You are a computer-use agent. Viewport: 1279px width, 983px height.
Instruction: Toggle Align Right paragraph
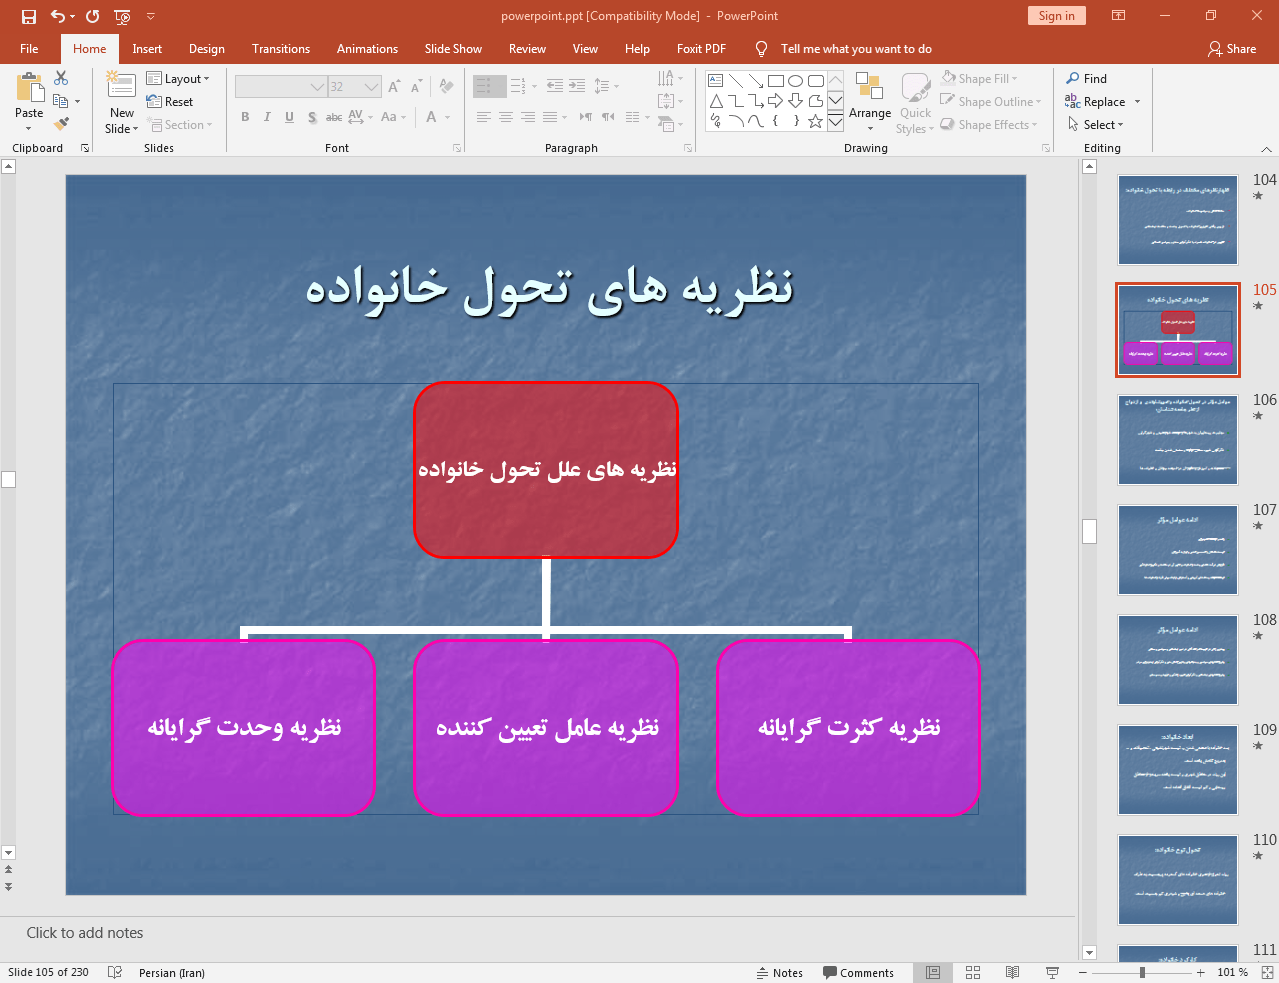tap(528, 117)
